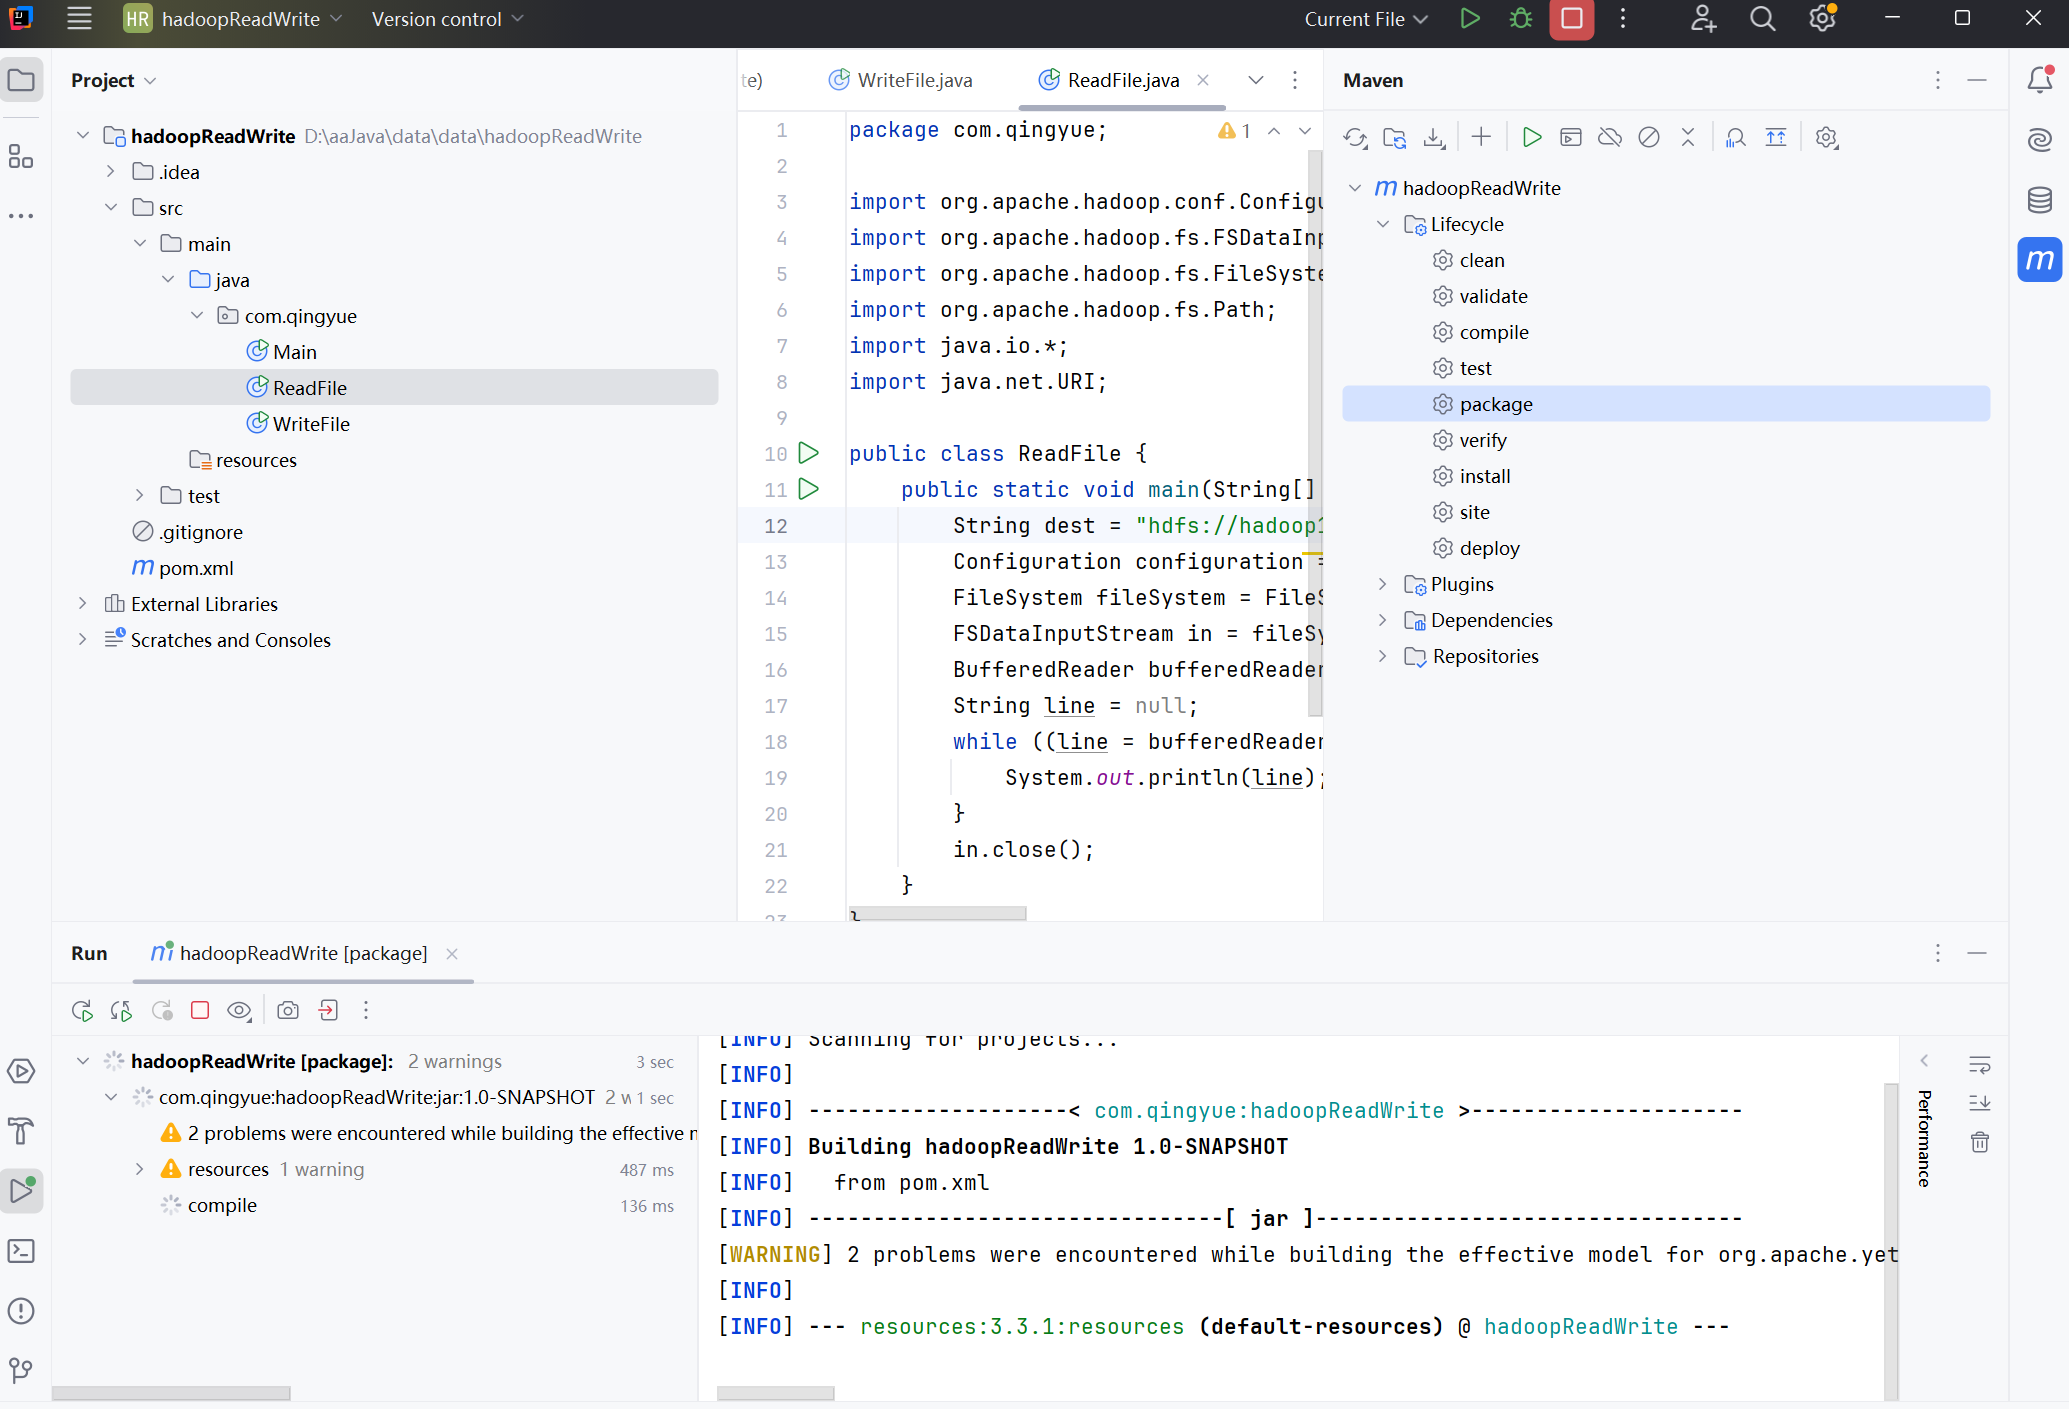Click the Maven reload all projects icon
This screenshot has width=2069, height=1409.
1355,138
